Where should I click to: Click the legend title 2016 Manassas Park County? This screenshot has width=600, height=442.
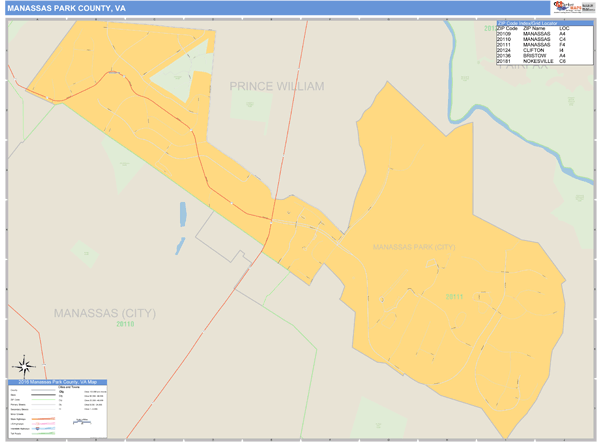pos(57,382)
